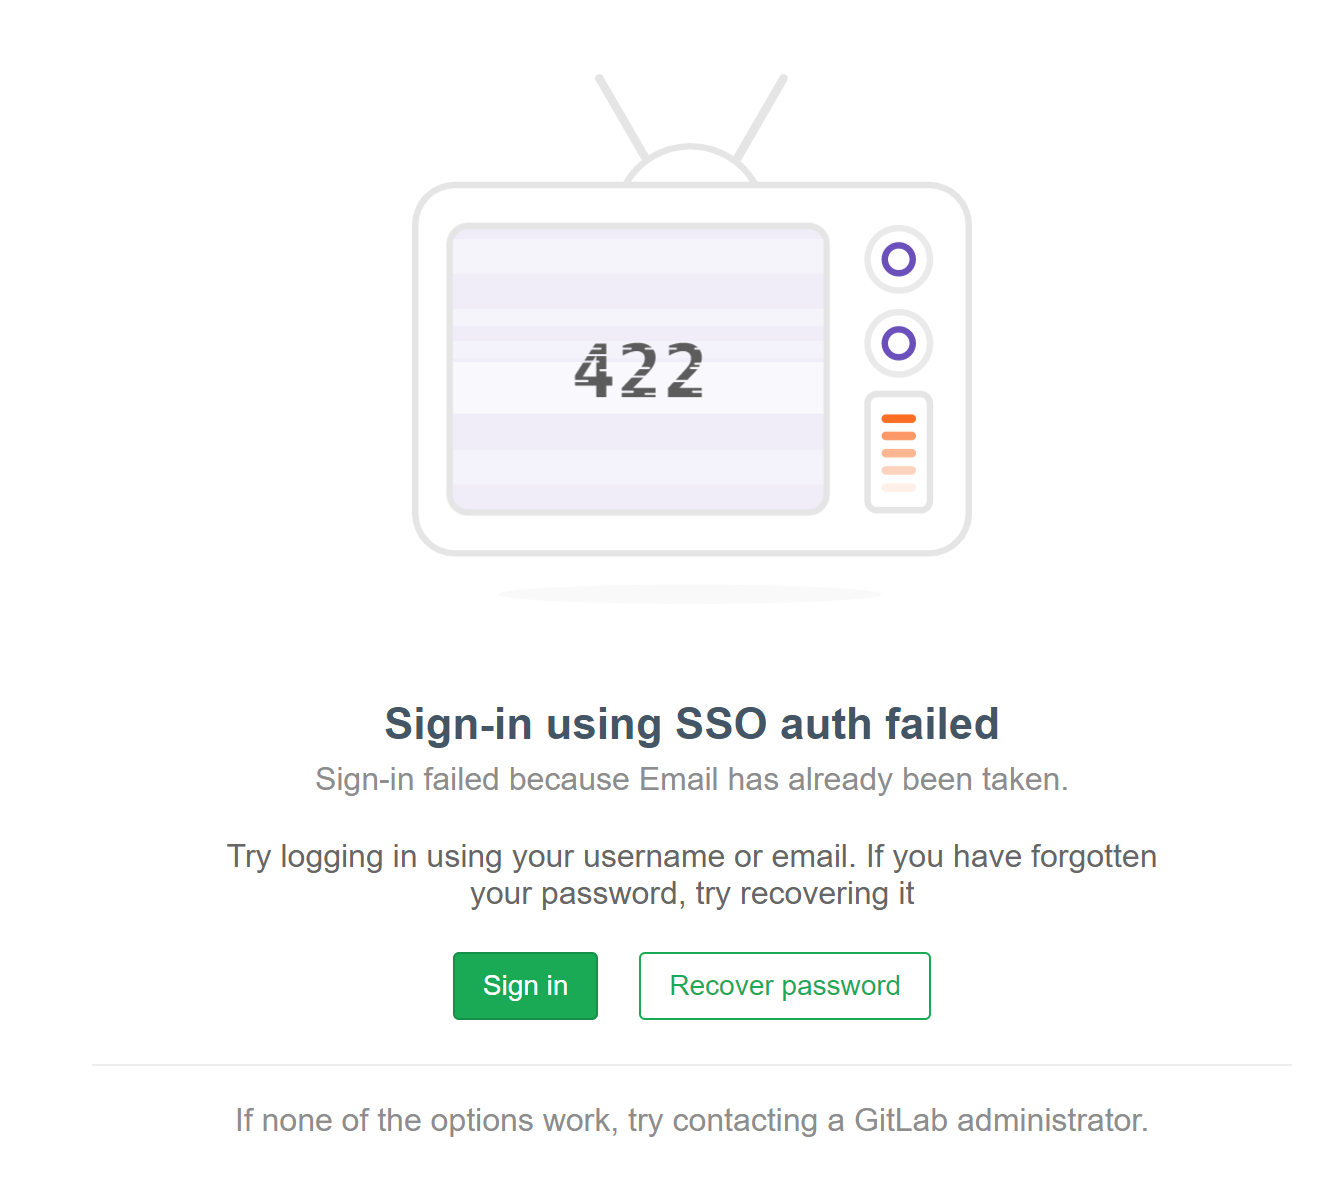The height and width of the screenshot is (1183, 1322).
Task: Click the 'Try logging in using your username' line
Action: pos(691,856)
